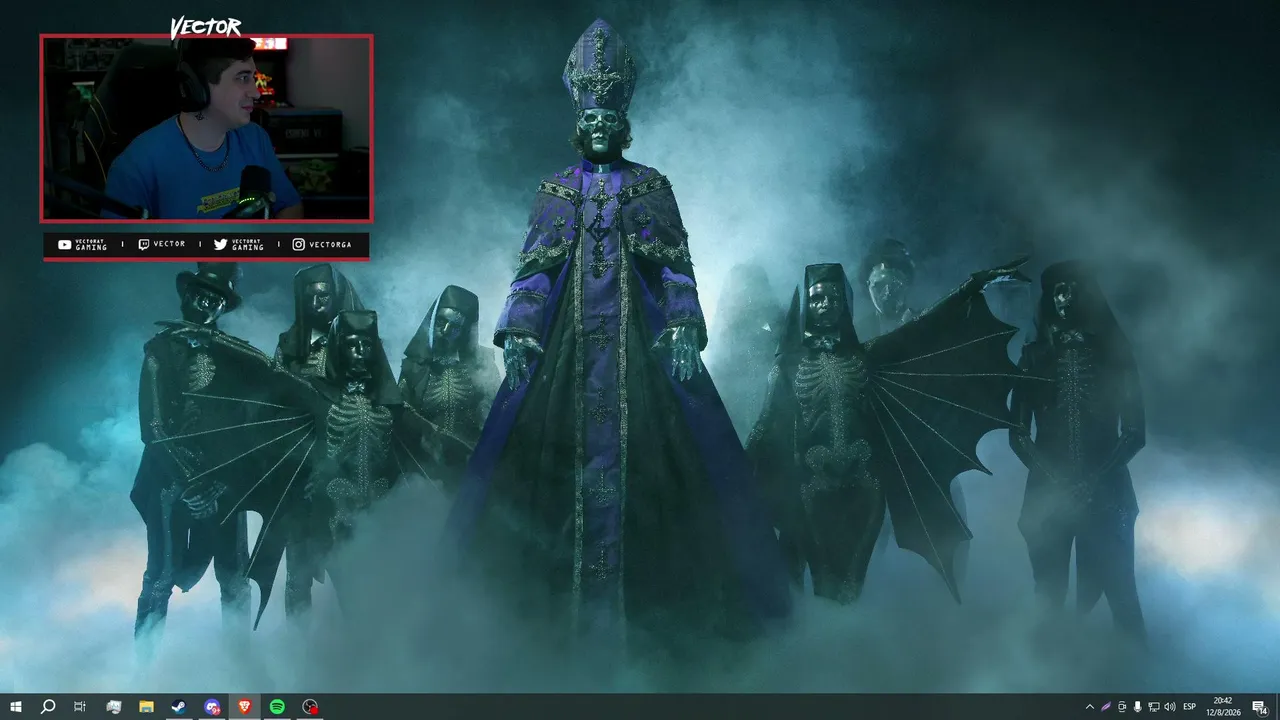Open the Windows Start menu

[x=16, y=707]
